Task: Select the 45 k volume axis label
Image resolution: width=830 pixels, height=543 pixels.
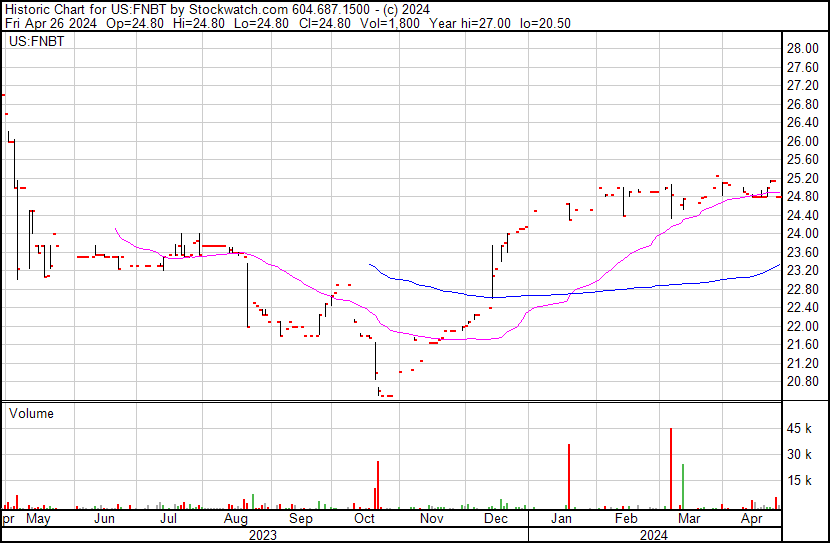Action: point(799,429)
